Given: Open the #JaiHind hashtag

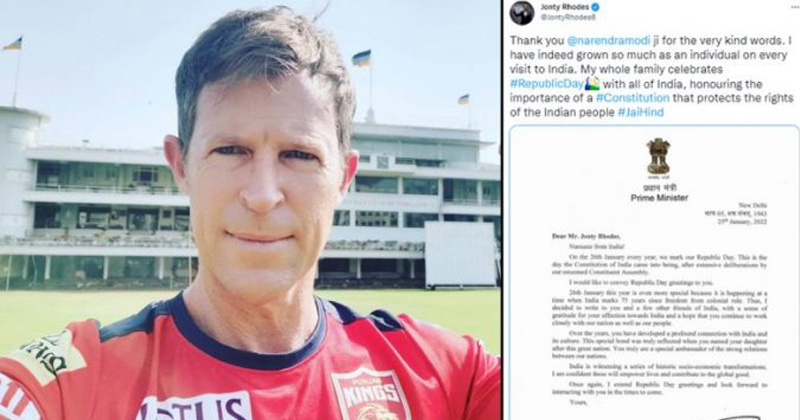Looking at the screenshot, I should tap(641, 112).
